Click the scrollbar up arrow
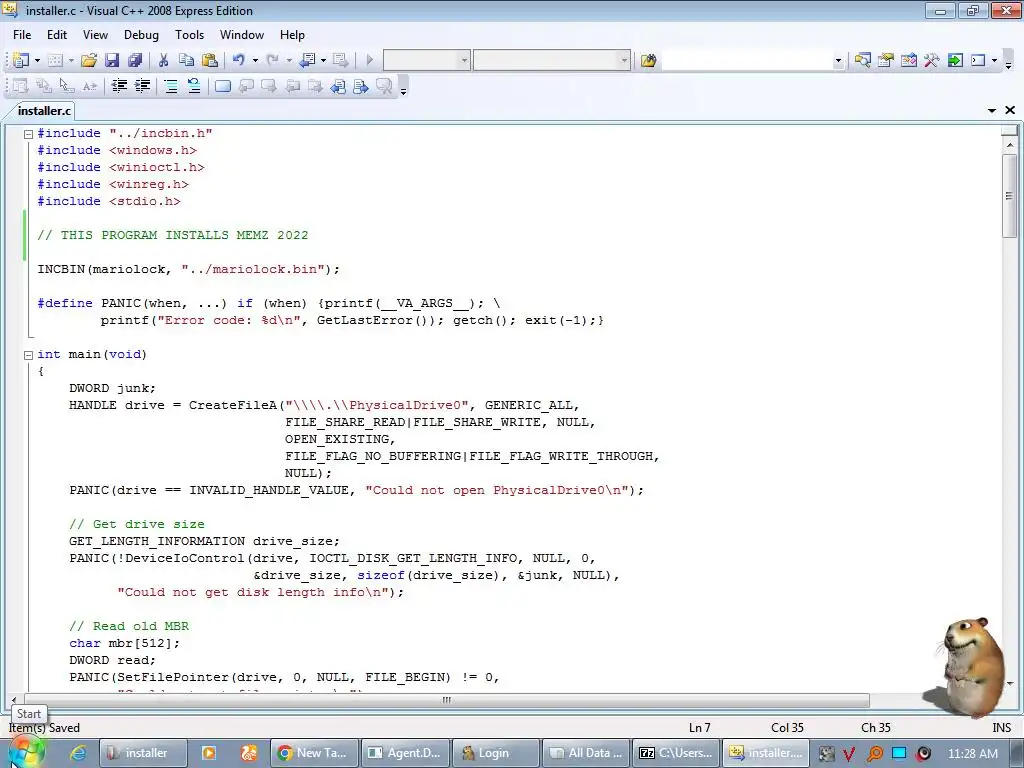Viewport: 1024px width, 768px height. (1010, 144)
